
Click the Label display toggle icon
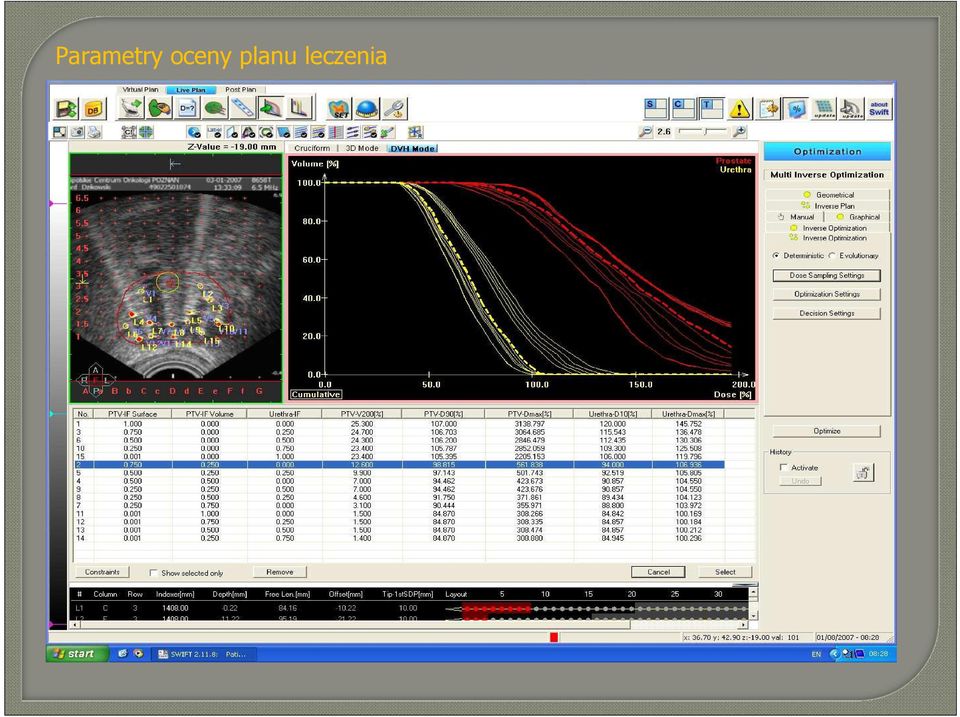[x=214, y=132]
